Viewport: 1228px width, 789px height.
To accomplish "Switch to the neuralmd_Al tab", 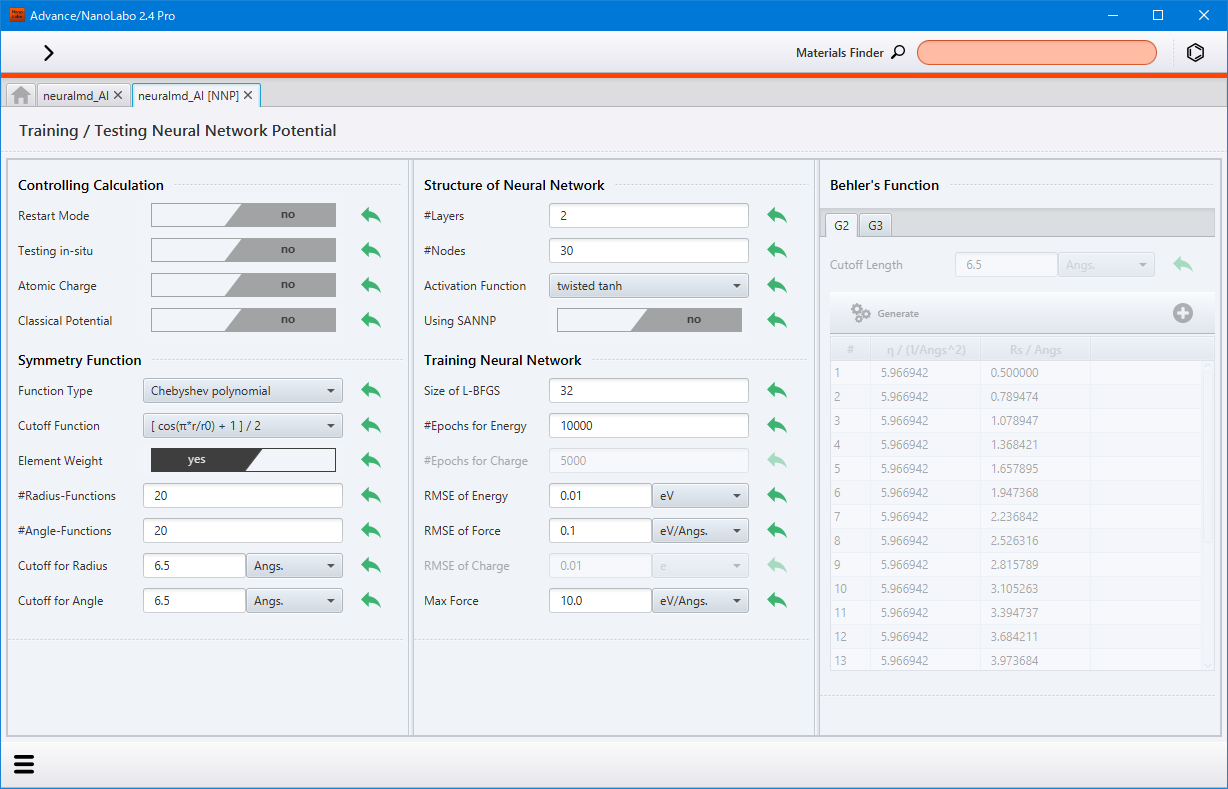I will tap(76, 96).
